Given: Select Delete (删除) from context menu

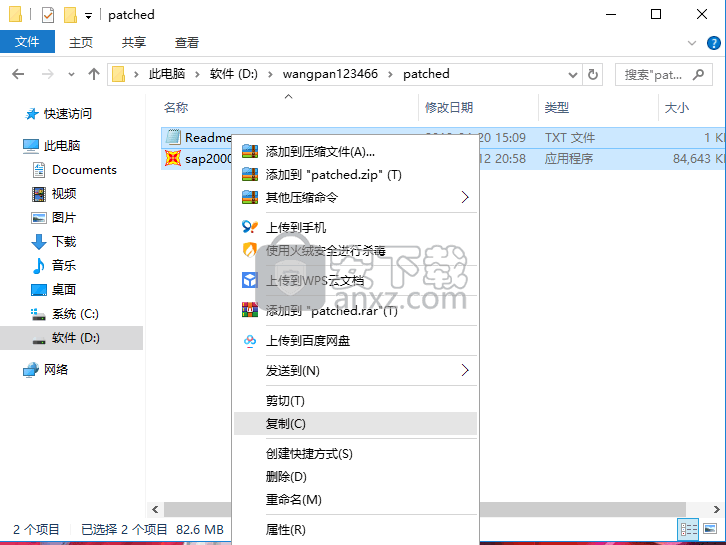Looking at the screenshot, I should pos(356,476).
